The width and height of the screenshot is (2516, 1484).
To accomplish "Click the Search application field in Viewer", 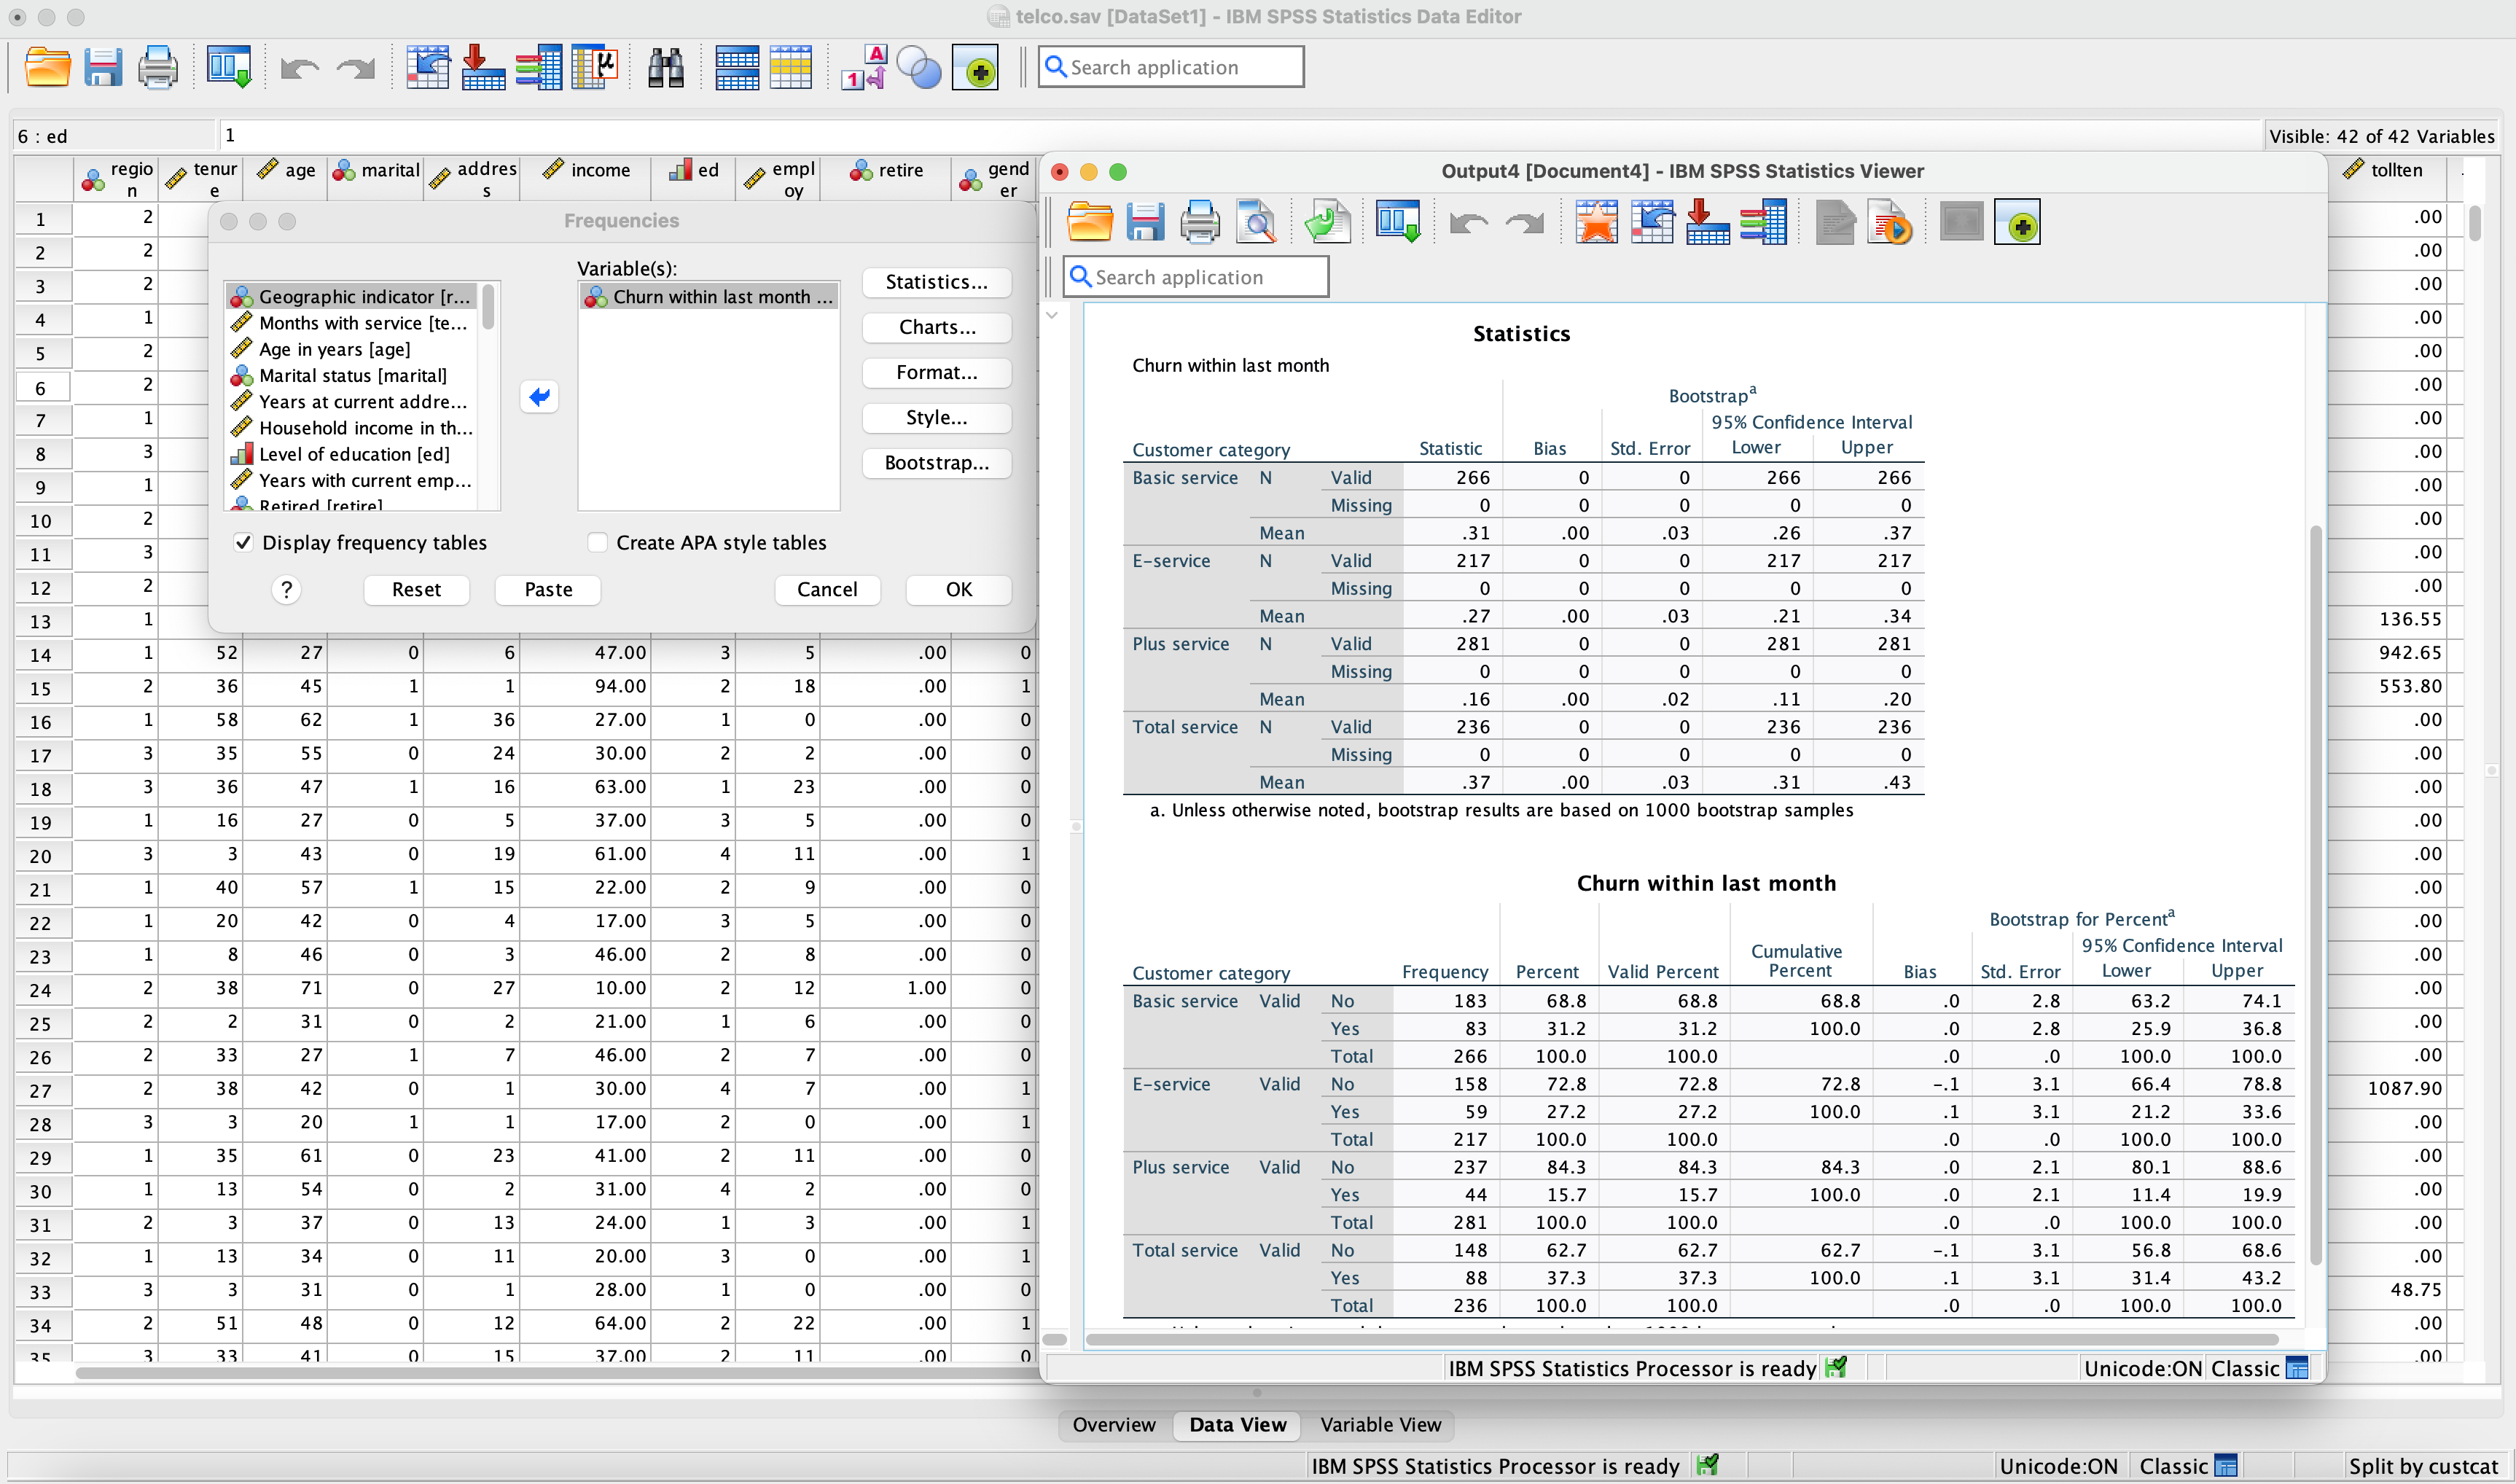I will pos(1195,276).
